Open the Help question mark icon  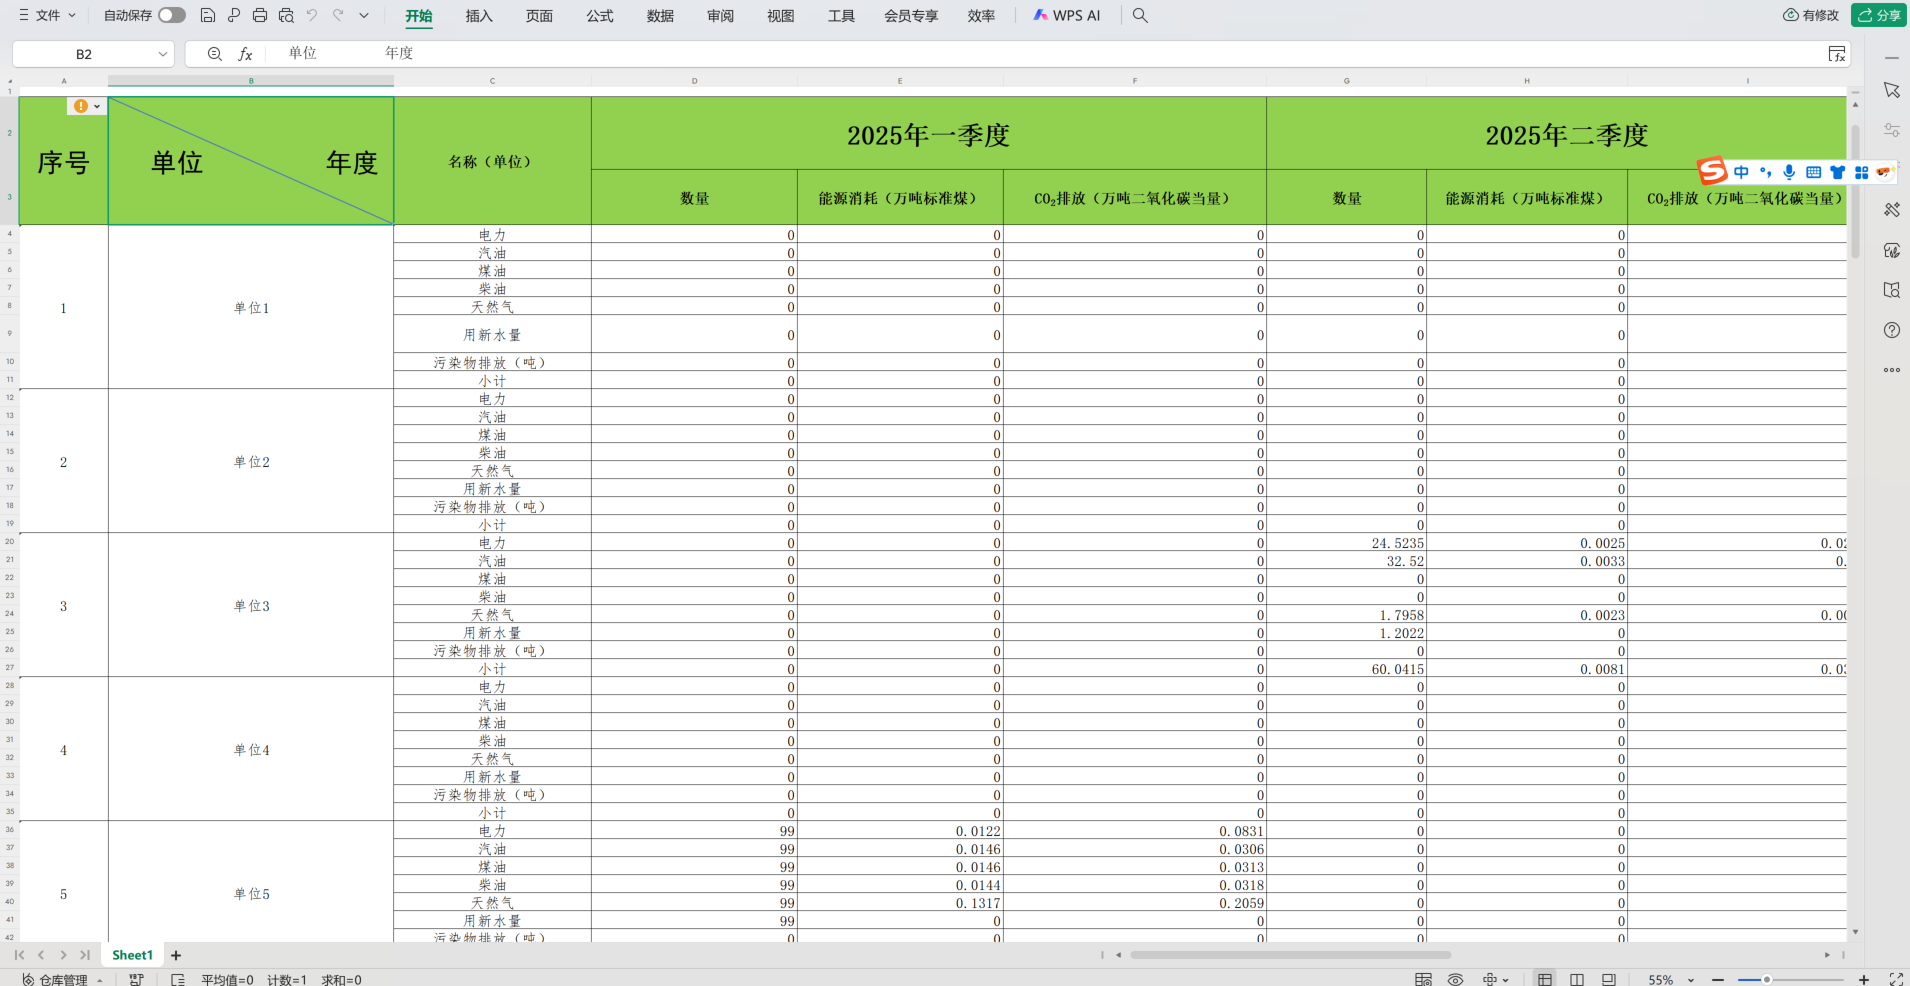1892,330
